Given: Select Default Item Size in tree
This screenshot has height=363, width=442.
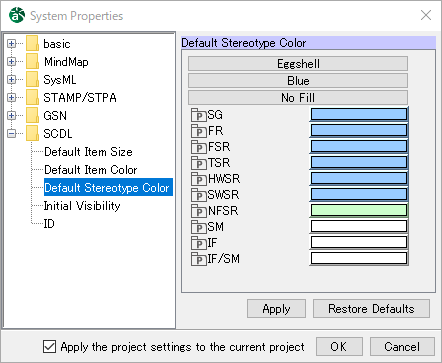Looking at the screenshot, I should click(88, 152).
